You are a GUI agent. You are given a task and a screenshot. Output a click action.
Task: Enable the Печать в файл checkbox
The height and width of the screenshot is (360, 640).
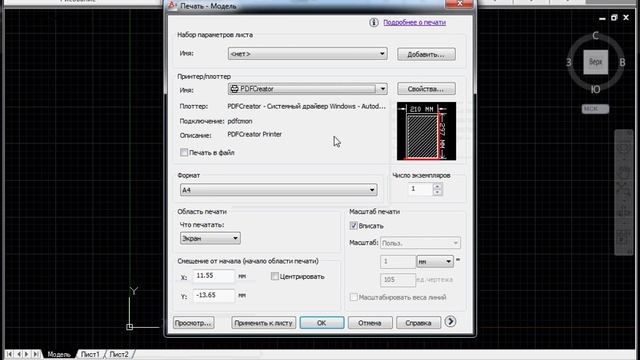click(184, 152)
